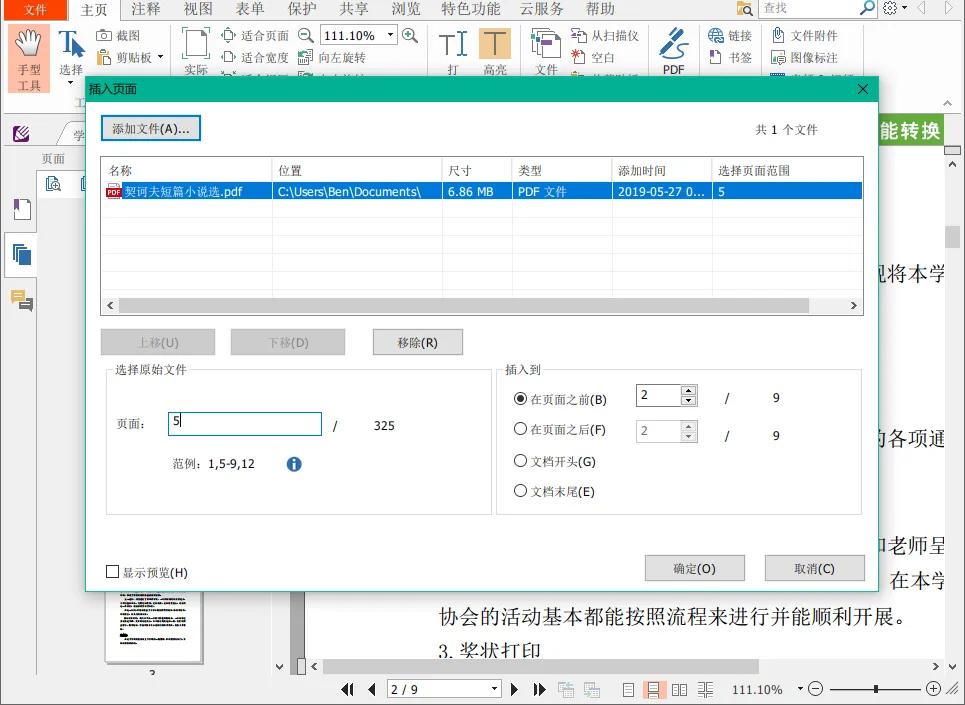This screenshot has width=965, height=705.
Task: Open the 文件 menu
Action: click(x=34, y=9)
